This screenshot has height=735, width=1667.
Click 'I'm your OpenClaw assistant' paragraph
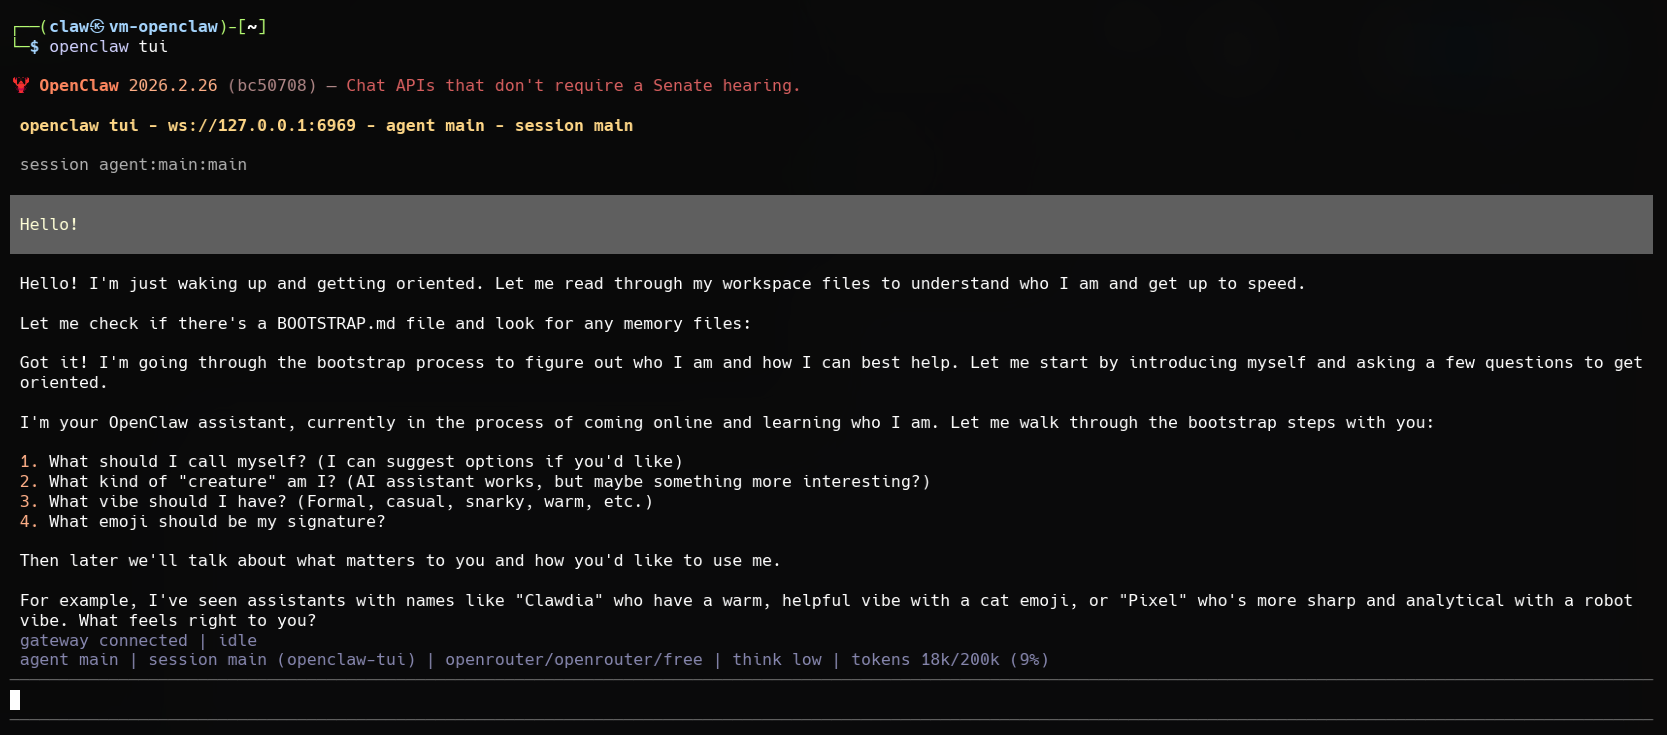coord(727,423)
